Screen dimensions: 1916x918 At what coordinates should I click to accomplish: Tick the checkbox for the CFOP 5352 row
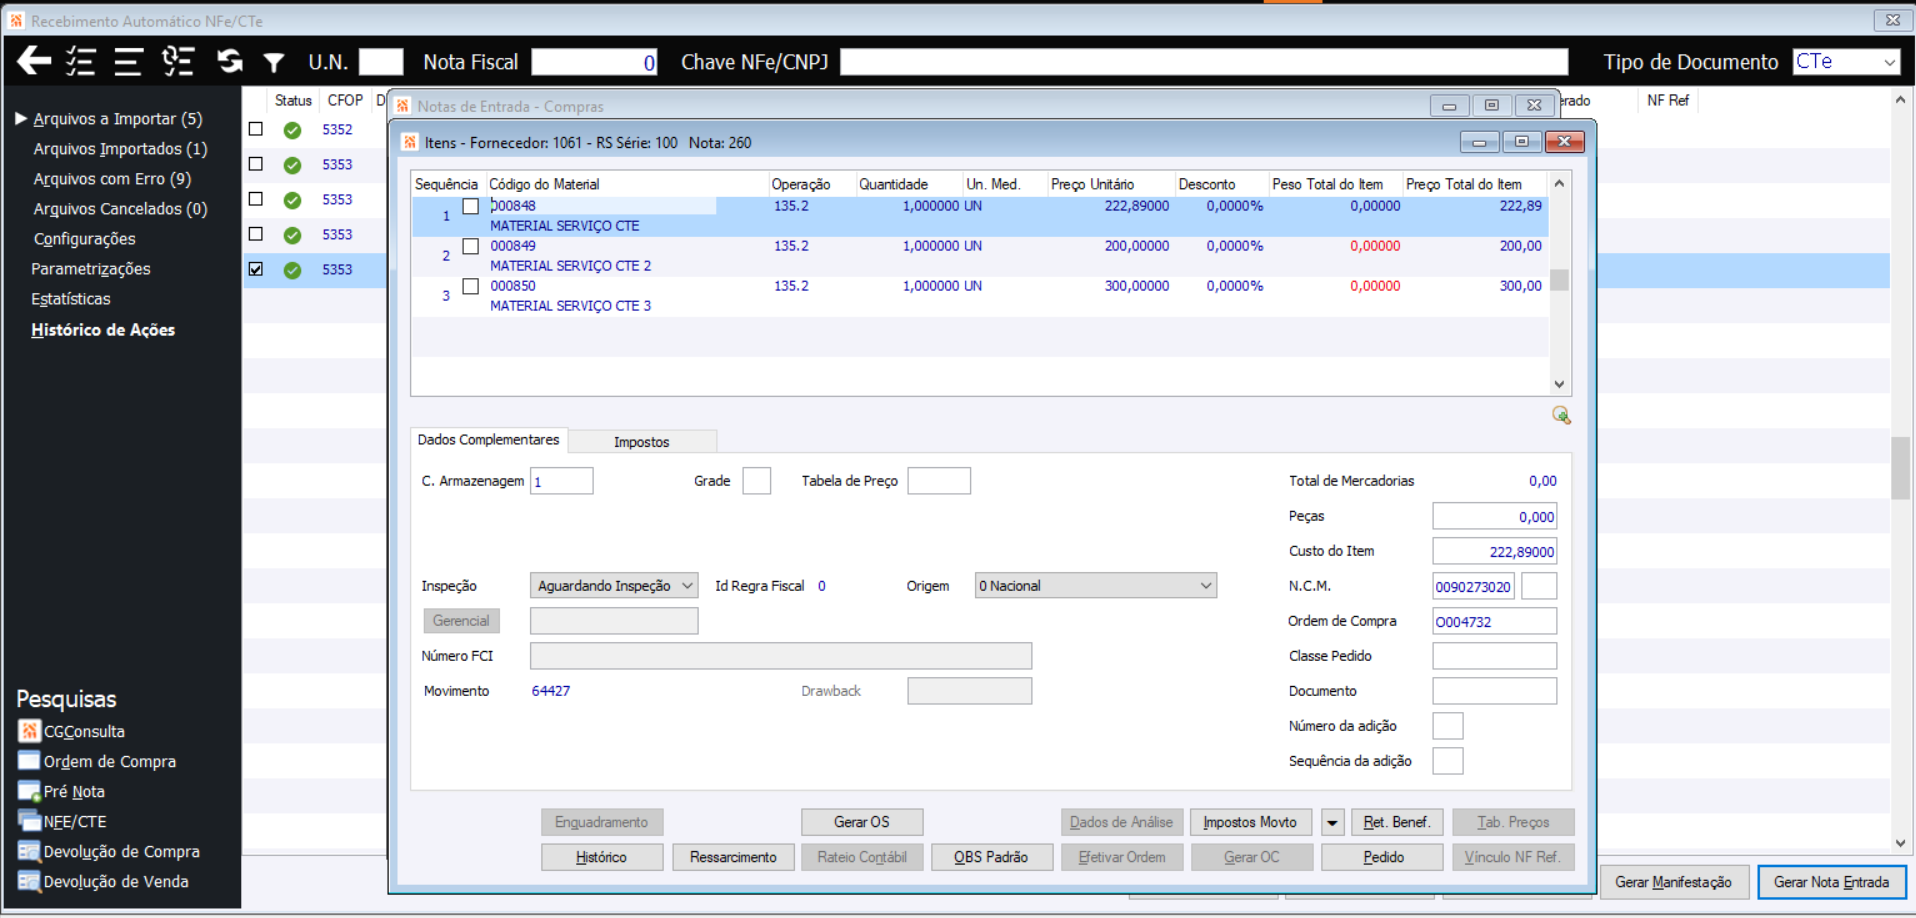click(x=256, y=129)
